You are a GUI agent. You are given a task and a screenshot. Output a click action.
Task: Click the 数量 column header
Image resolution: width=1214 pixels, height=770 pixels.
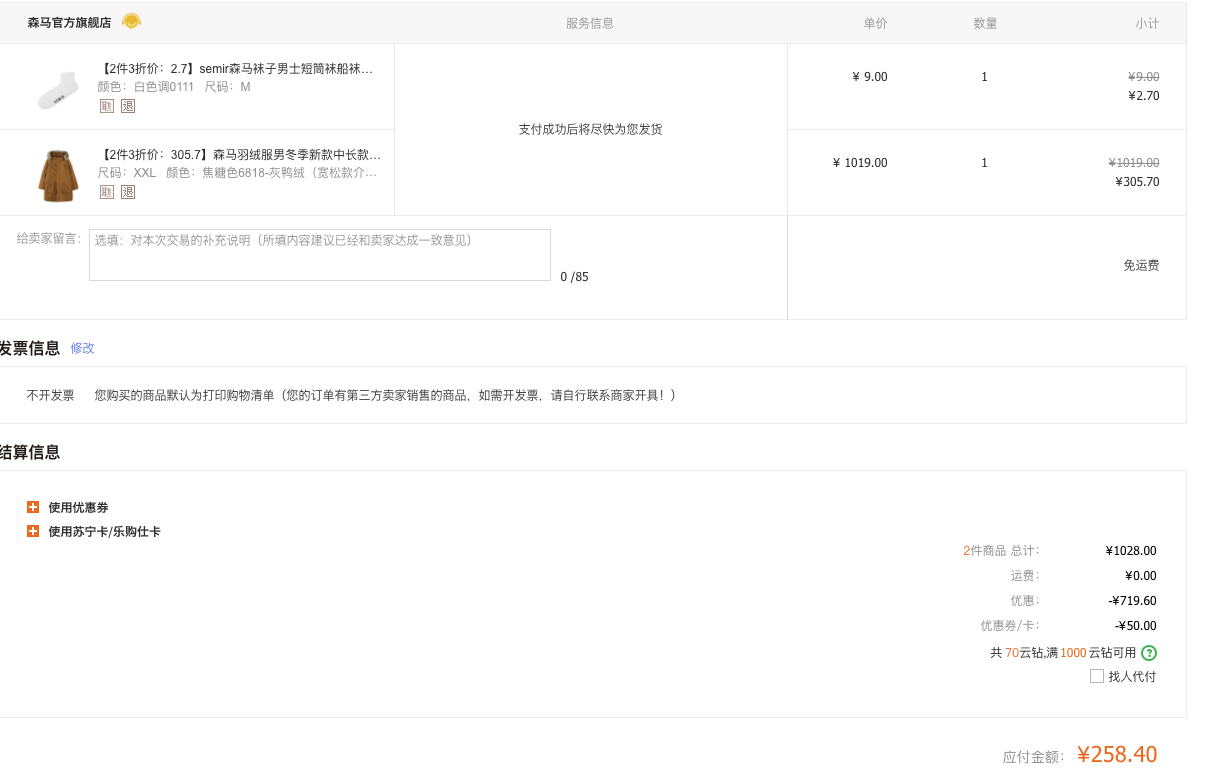pyautogui.click(x=985, y=23)
